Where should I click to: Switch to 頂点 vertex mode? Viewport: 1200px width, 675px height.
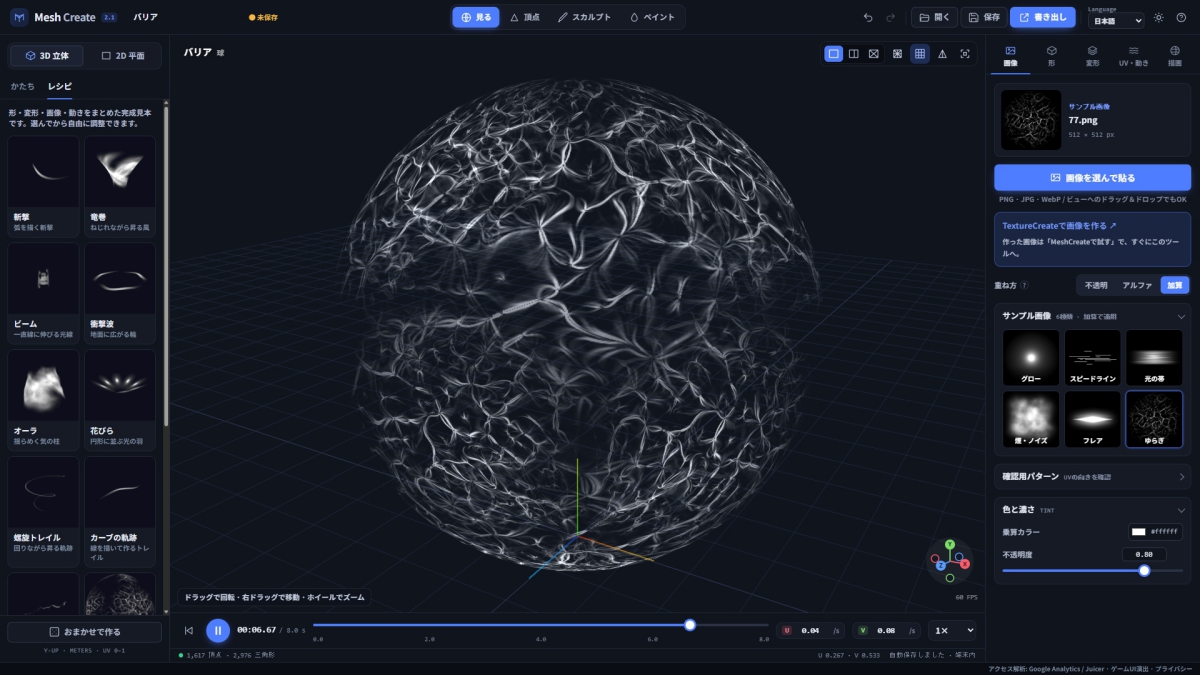pyautogui.click(x=525, y=17)
